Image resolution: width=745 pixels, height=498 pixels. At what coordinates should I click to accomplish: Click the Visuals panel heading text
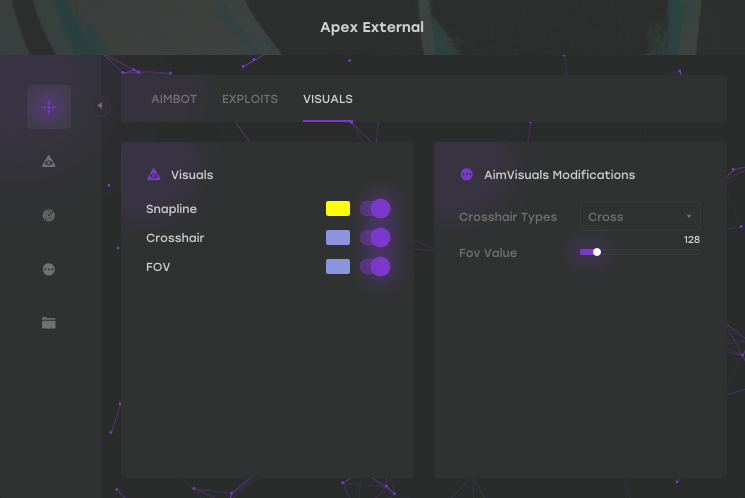pyautogui.click(x=192, y=175)
